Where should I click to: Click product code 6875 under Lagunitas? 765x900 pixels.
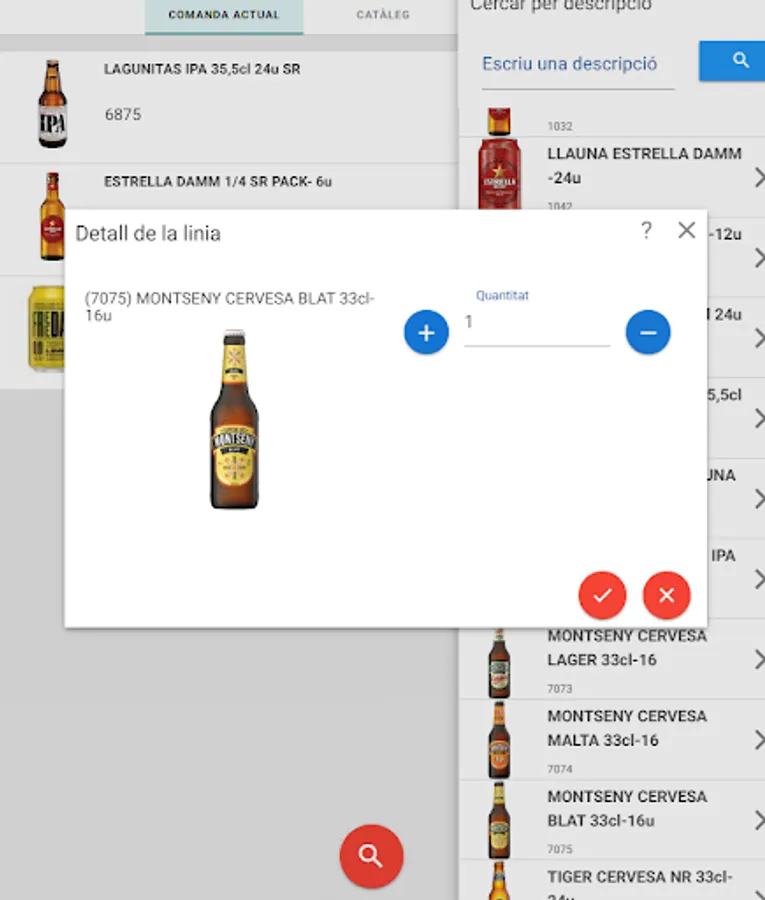(x=123, y=114)
